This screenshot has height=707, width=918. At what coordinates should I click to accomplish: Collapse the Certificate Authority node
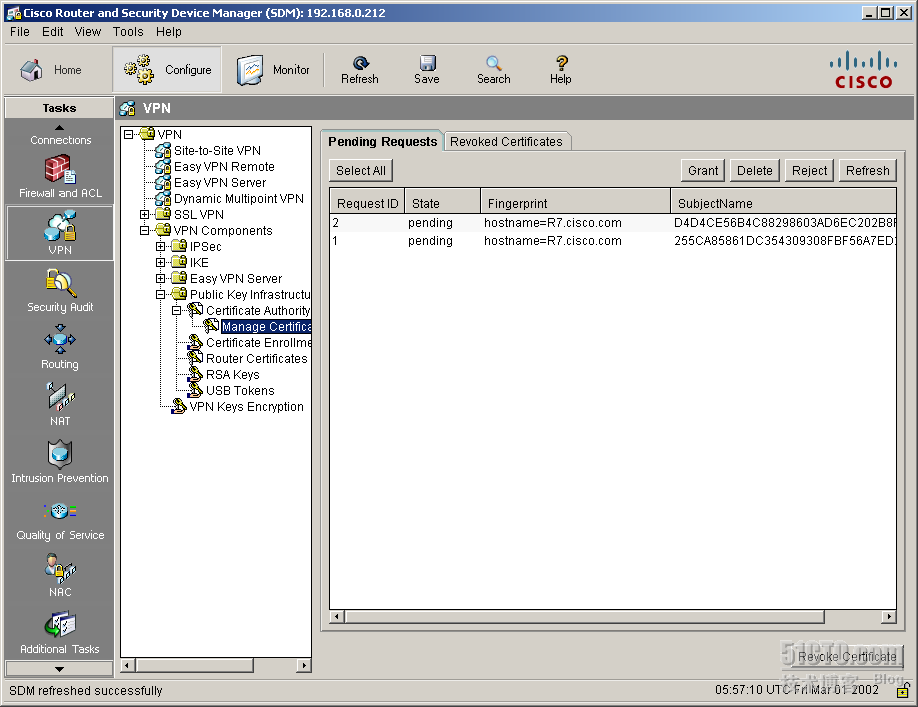176,310
